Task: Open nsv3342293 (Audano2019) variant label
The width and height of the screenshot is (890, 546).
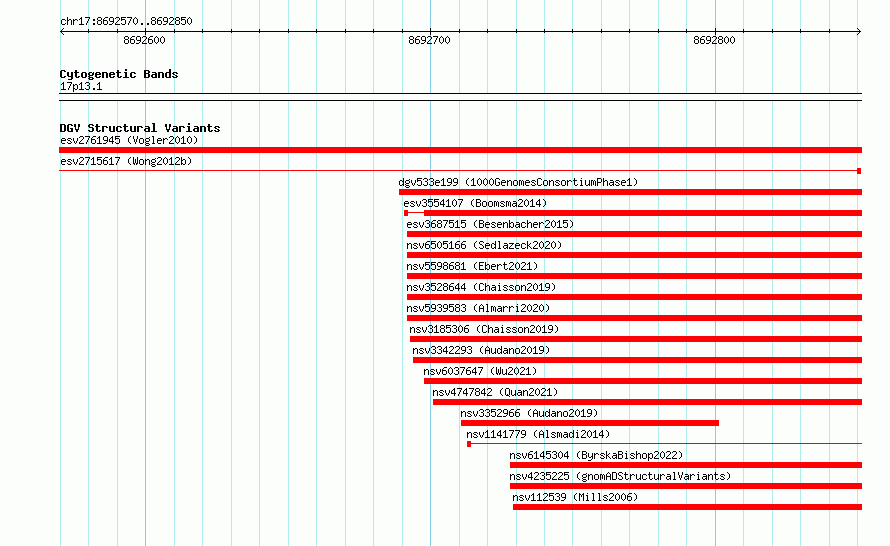Action: (481, 350)
